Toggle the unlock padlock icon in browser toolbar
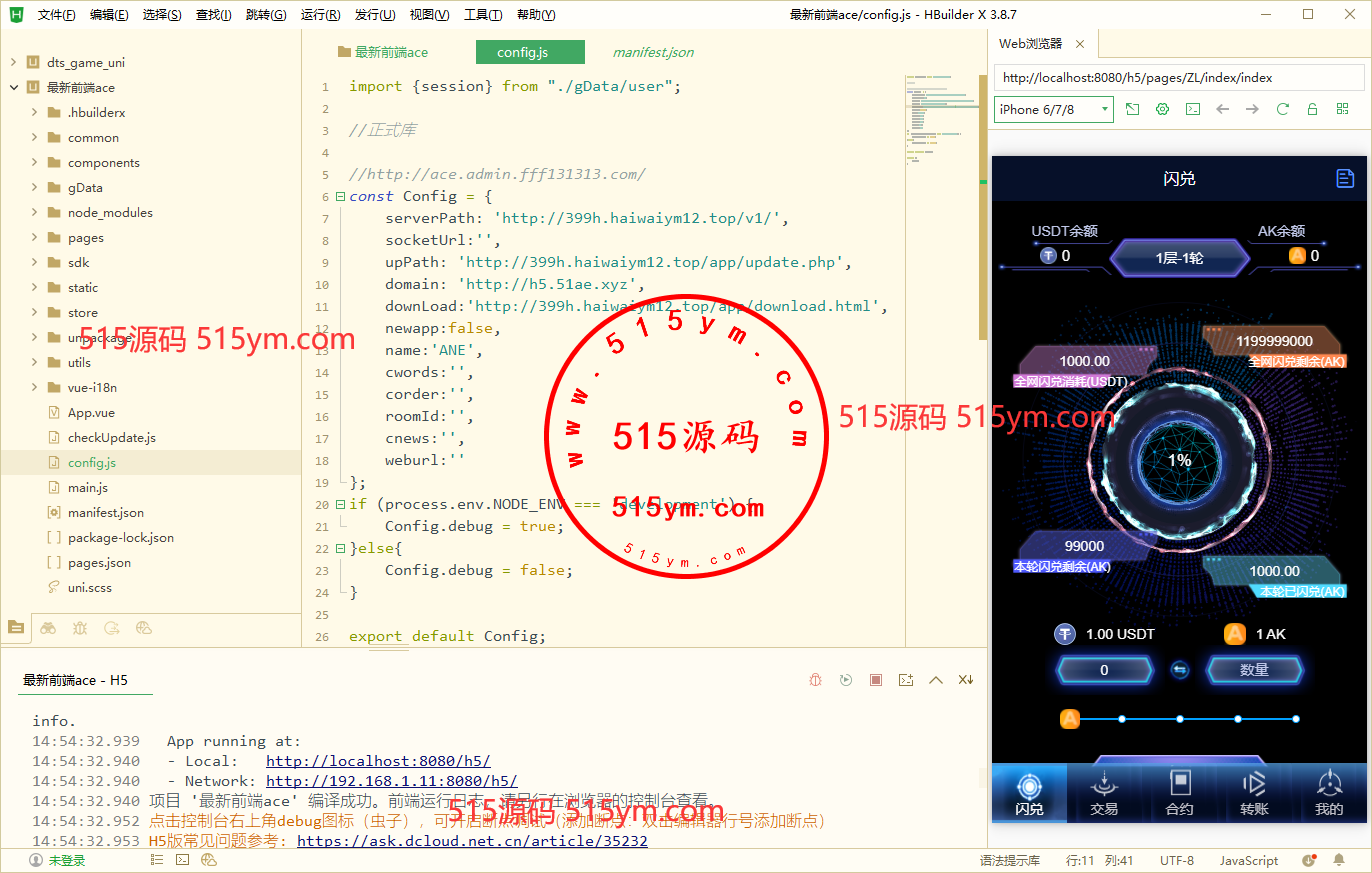1372x873 pixels. pyautogui.click(x=1312, y=109)
